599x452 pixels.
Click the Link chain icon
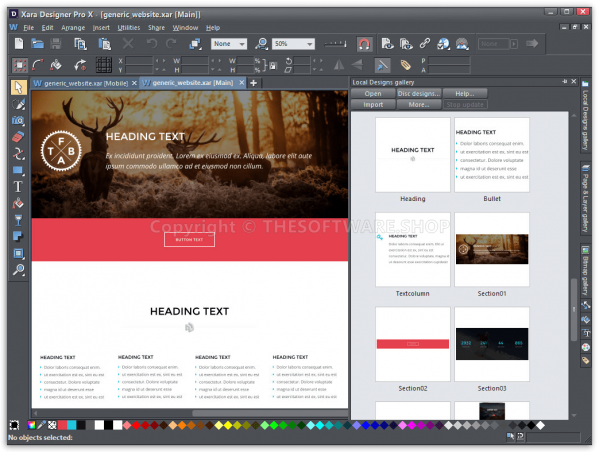[x=424, y=44]
